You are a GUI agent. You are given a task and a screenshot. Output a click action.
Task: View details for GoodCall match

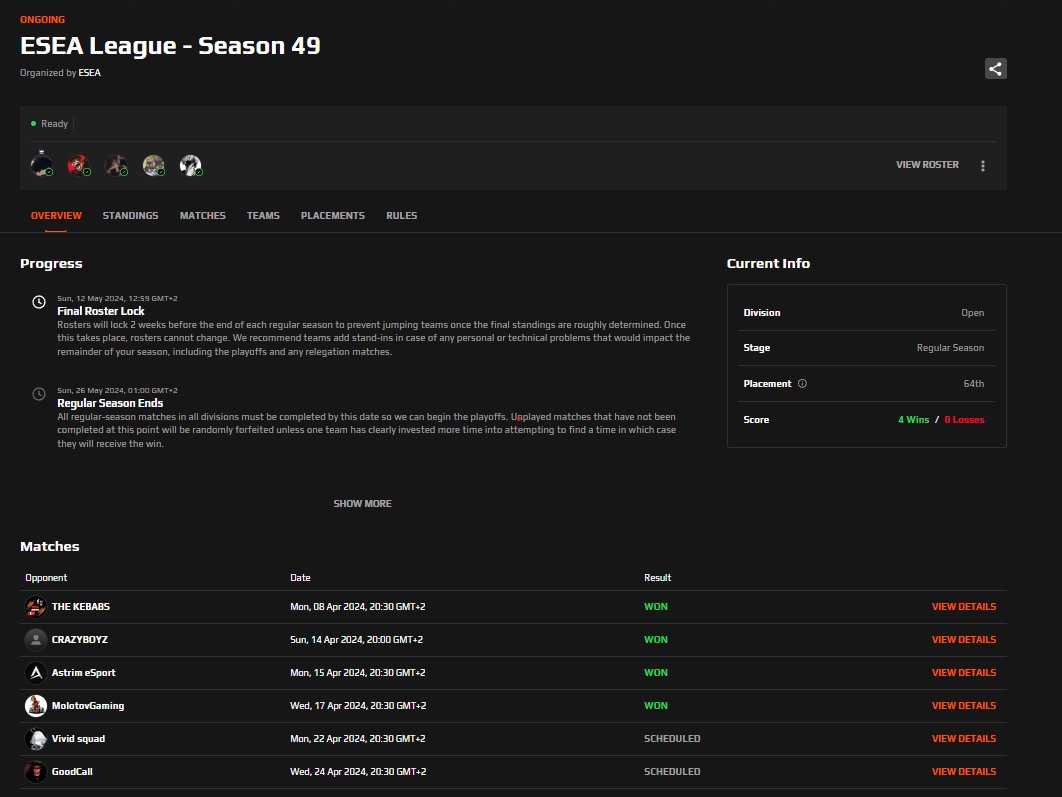click(x=964, y=771)
